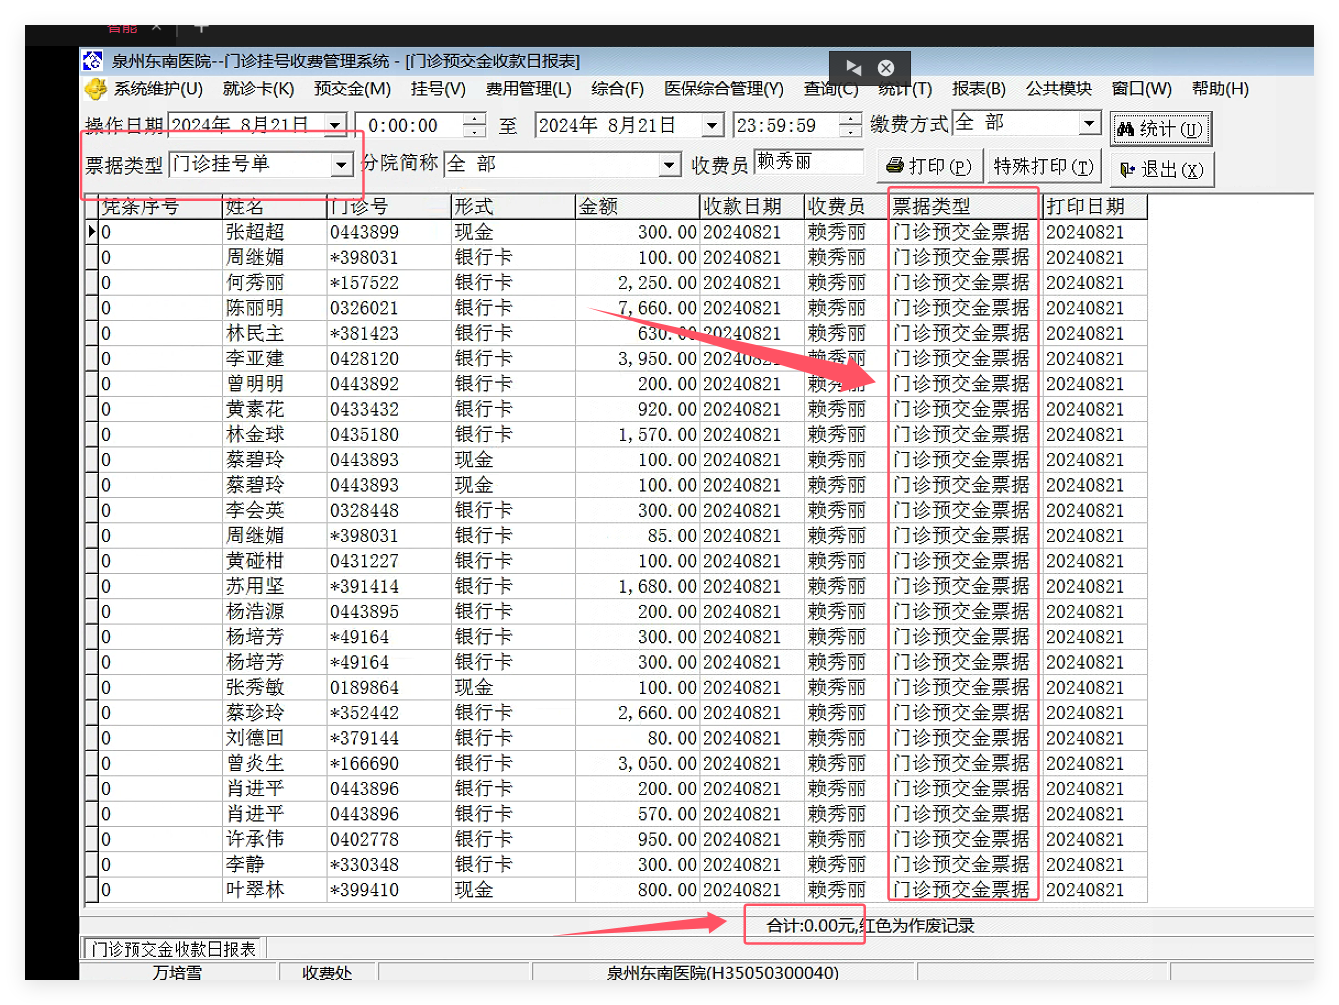Expand the 操作日期 start date dropdown
The width and height of the screenshot is (1339, 1005).
pos(335,126)
